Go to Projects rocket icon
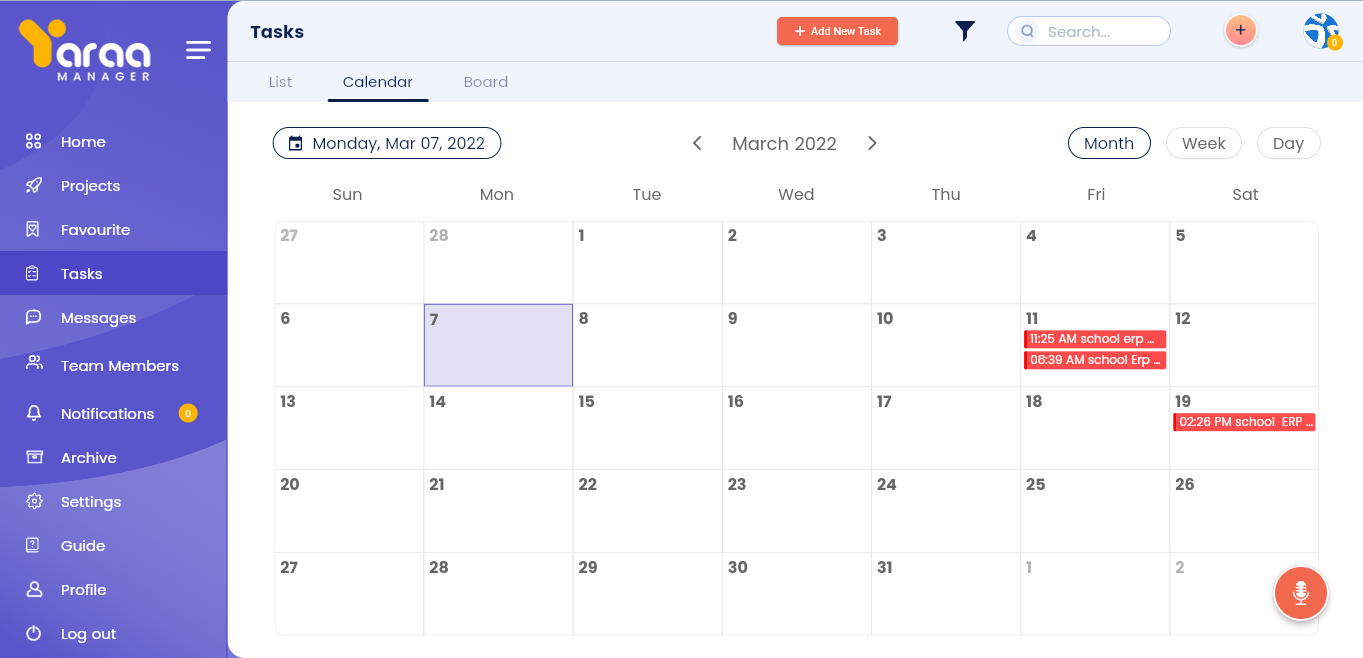Image resolution: width=1363 pixels, height=658 pixels. (x=34, y=186)
